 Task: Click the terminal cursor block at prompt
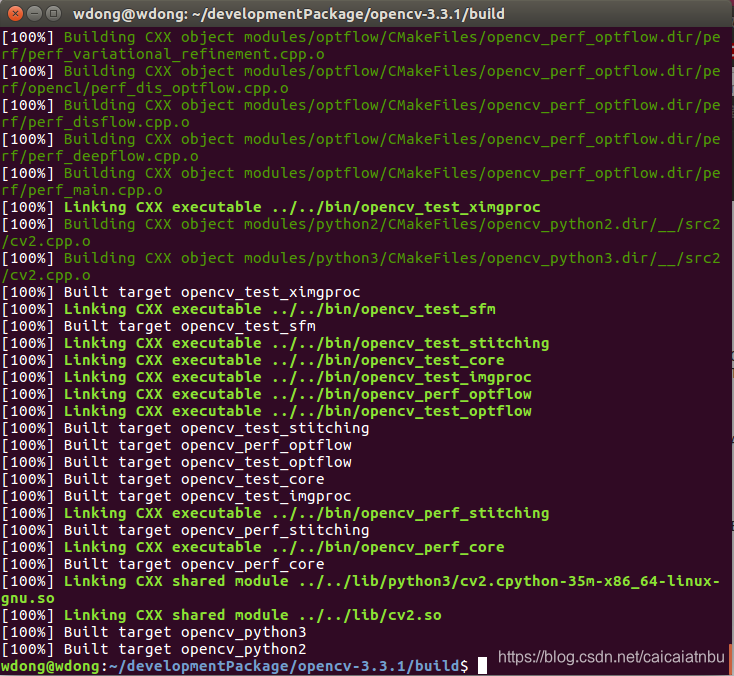pos(482,666)
